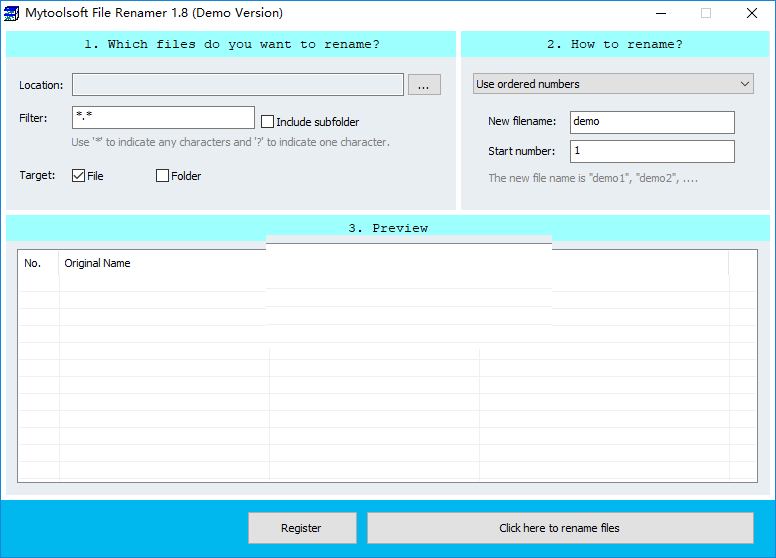Click the wildcard usage hint text
The width and height of the screenshot is (776, 558).
click(x=231, y=142)
